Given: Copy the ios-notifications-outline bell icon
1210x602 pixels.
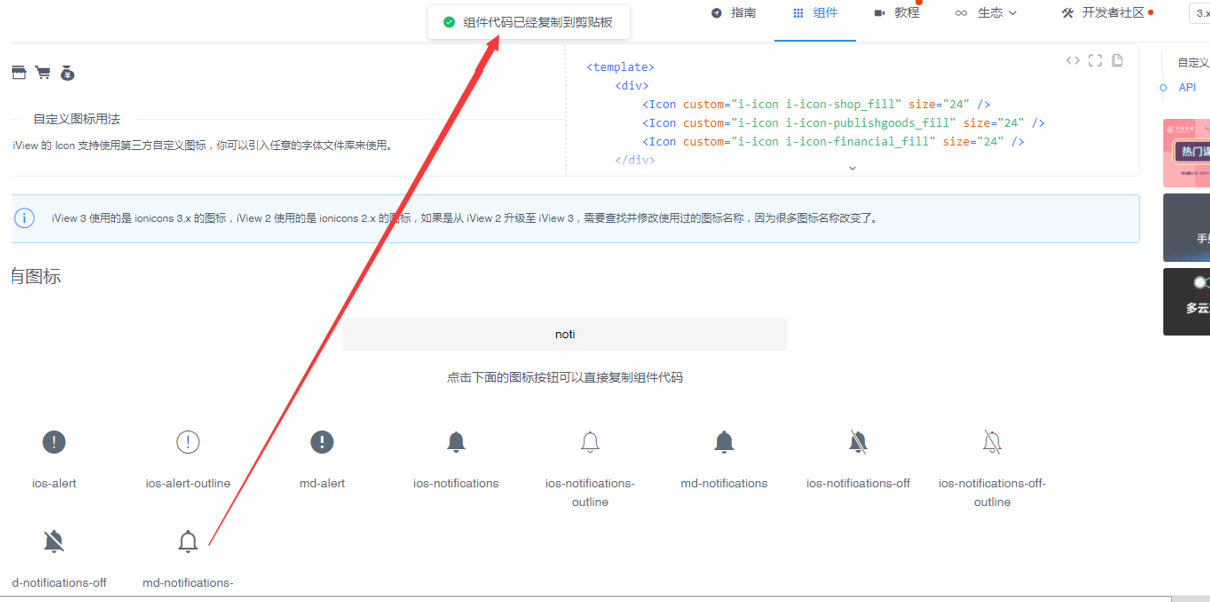Looking at the screenshot, I should (590, 442).
